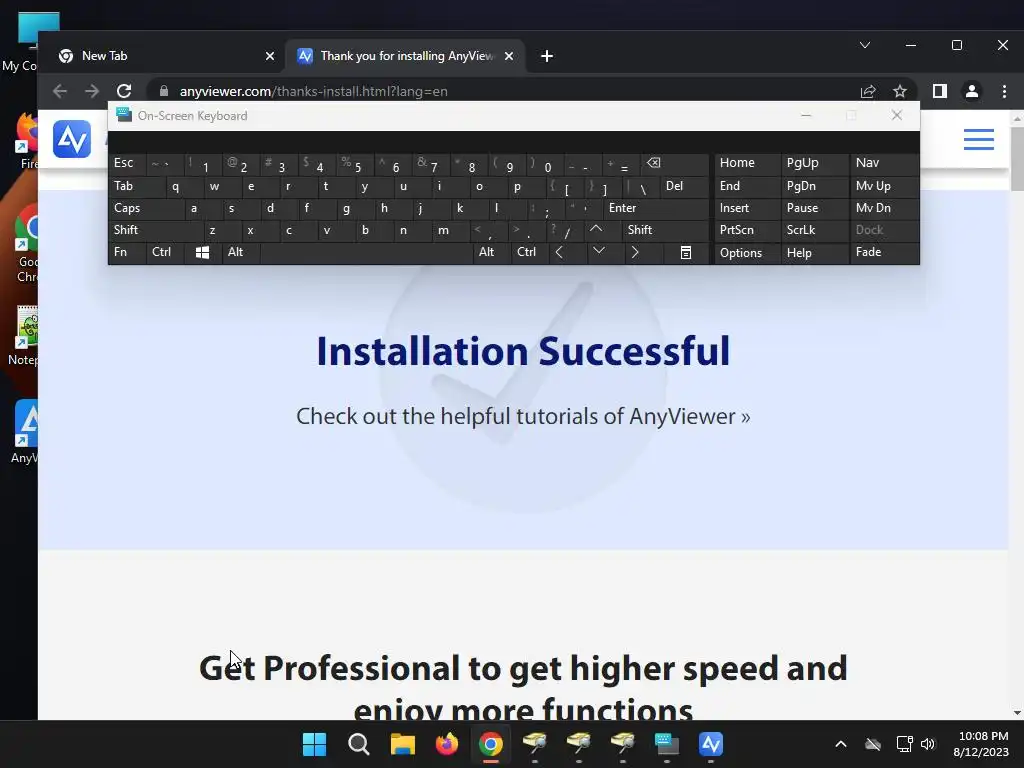The width and height of the screenshot is (1024, 768).
Task: Open AnyViewer from the taskbar
Action: pyautogui.click(x=711, y=744)
